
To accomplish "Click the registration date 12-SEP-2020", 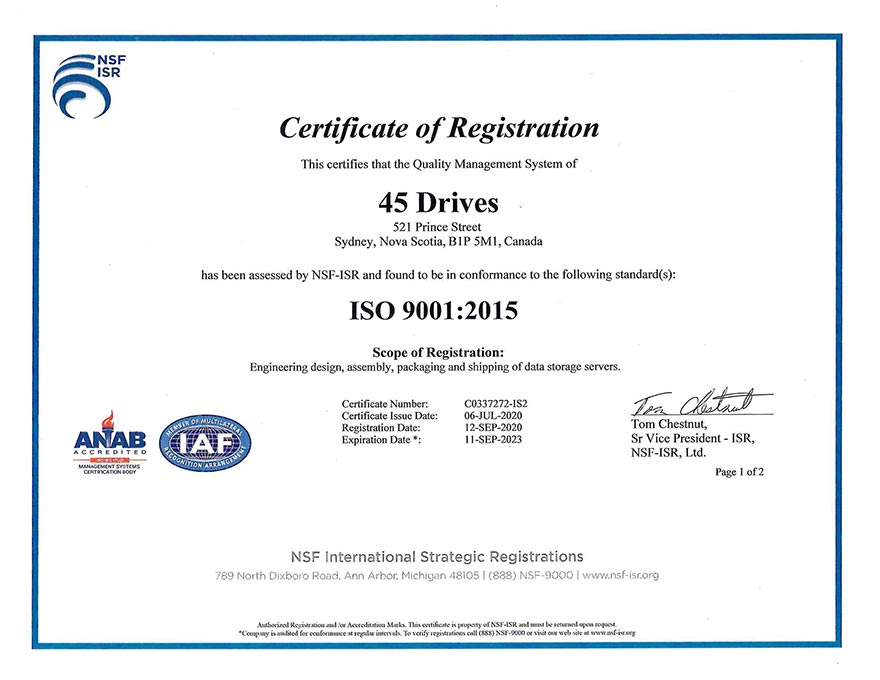I will point(492,427).
